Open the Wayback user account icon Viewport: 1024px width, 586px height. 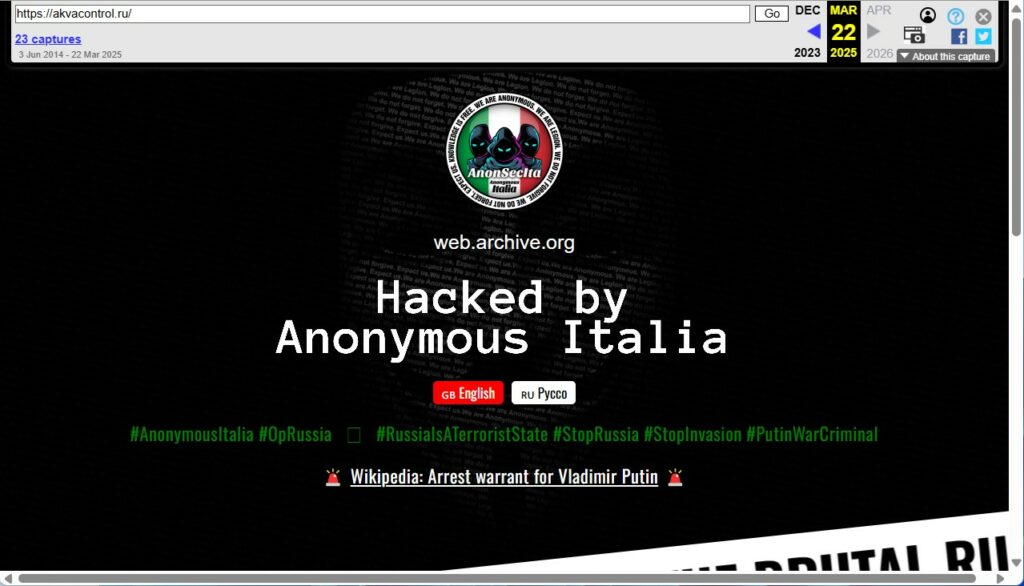click(927, 15)
